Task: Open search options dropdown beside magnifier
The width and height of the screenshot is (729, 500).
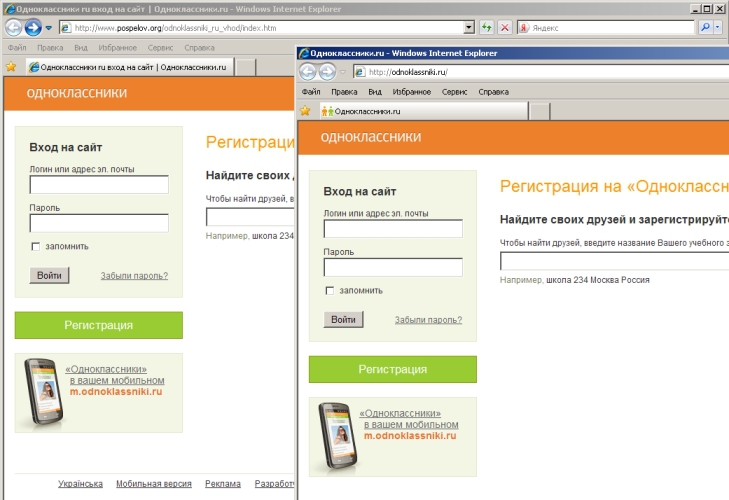Action: (717, 28)
